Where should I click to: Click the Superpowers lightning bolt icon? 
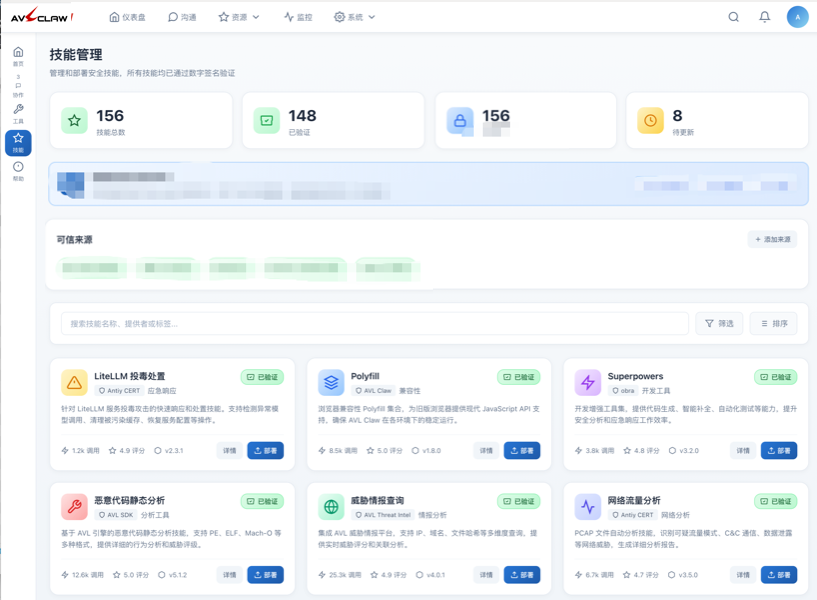(x=587, y=383)
